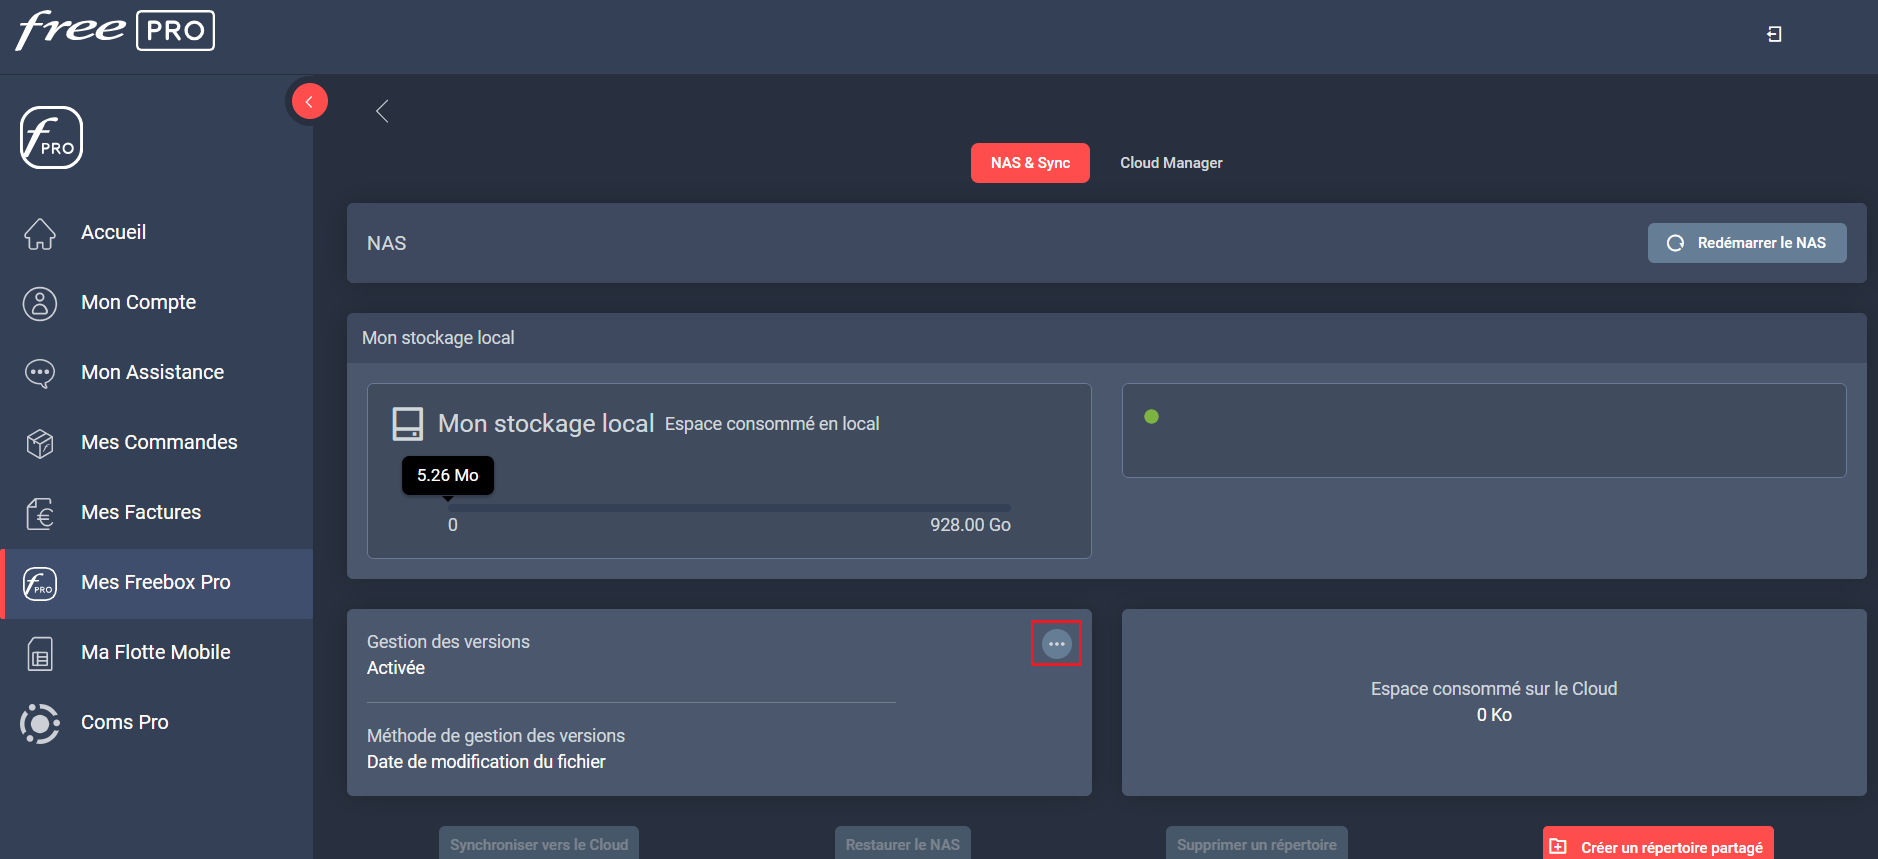Click Créer un répertoire partagé button
Image resolution: width=1878 pixels, height=859 pixels.
click(x=1658, y=843)
